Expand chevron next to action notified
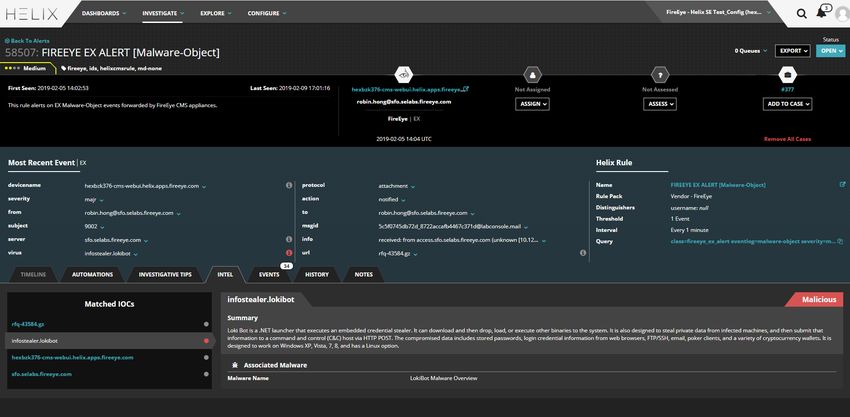The width and height of the screenshot is (850, 417). [403, 200]
